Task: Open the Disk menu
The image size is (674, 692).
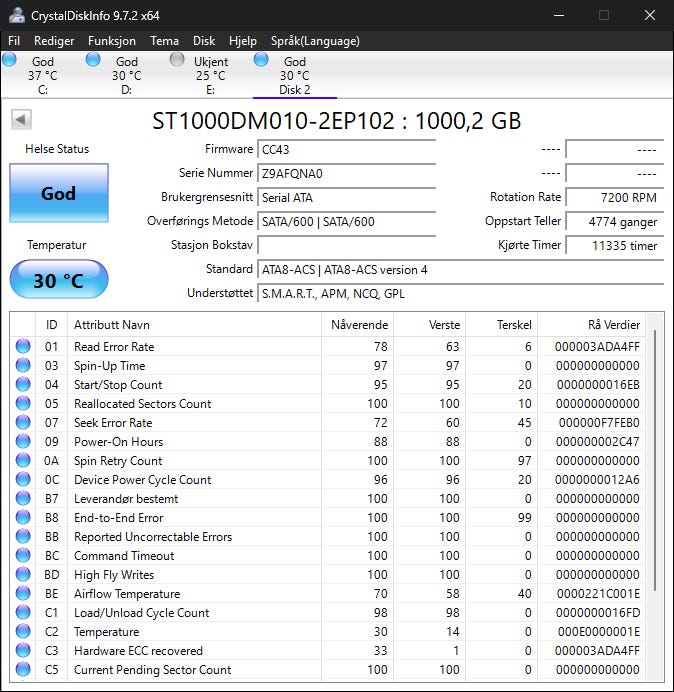Action: click(204, 41)
